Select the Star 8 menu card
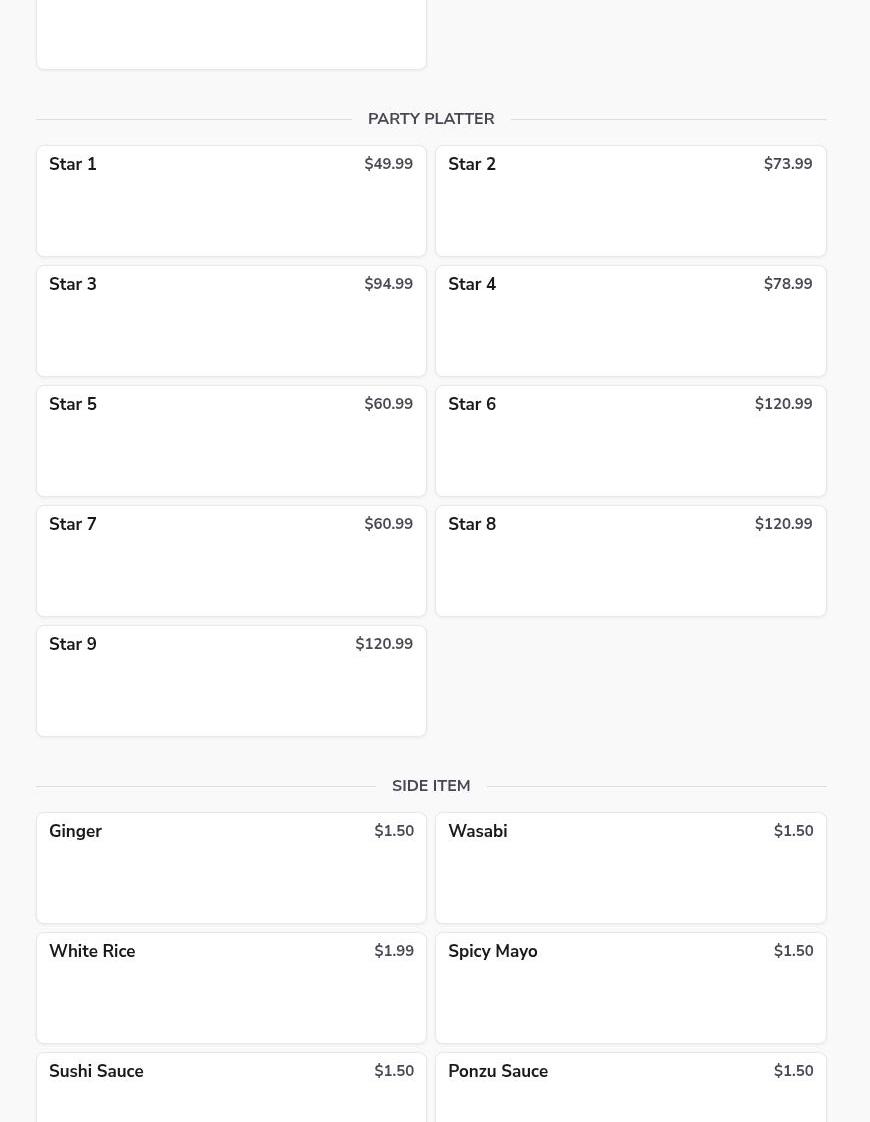The image size is (870, 1122). 630,562
